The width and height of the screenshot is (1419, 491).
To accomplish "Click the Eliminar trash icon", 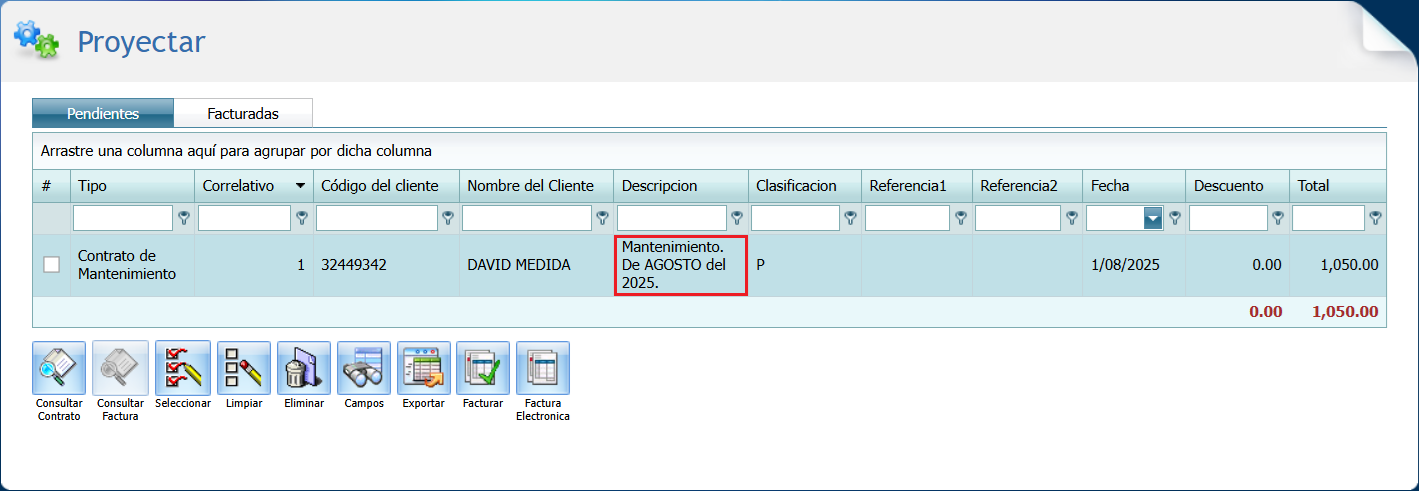I will (x=303, y=368).
